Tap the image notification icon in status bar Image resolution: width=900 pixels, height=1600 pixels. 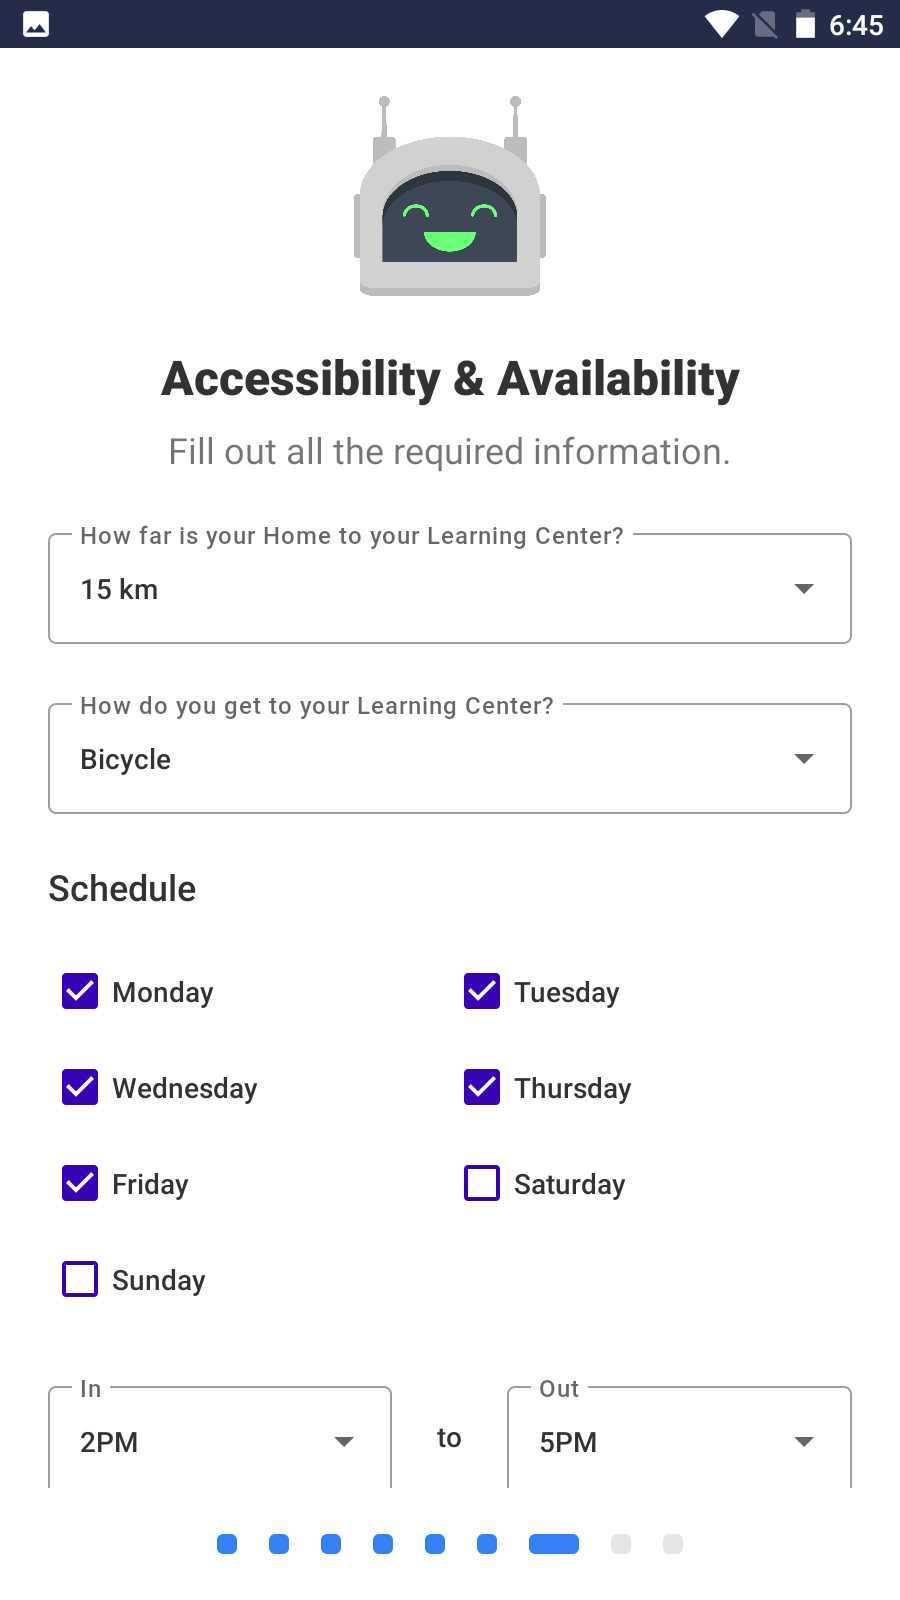(36, 24)
